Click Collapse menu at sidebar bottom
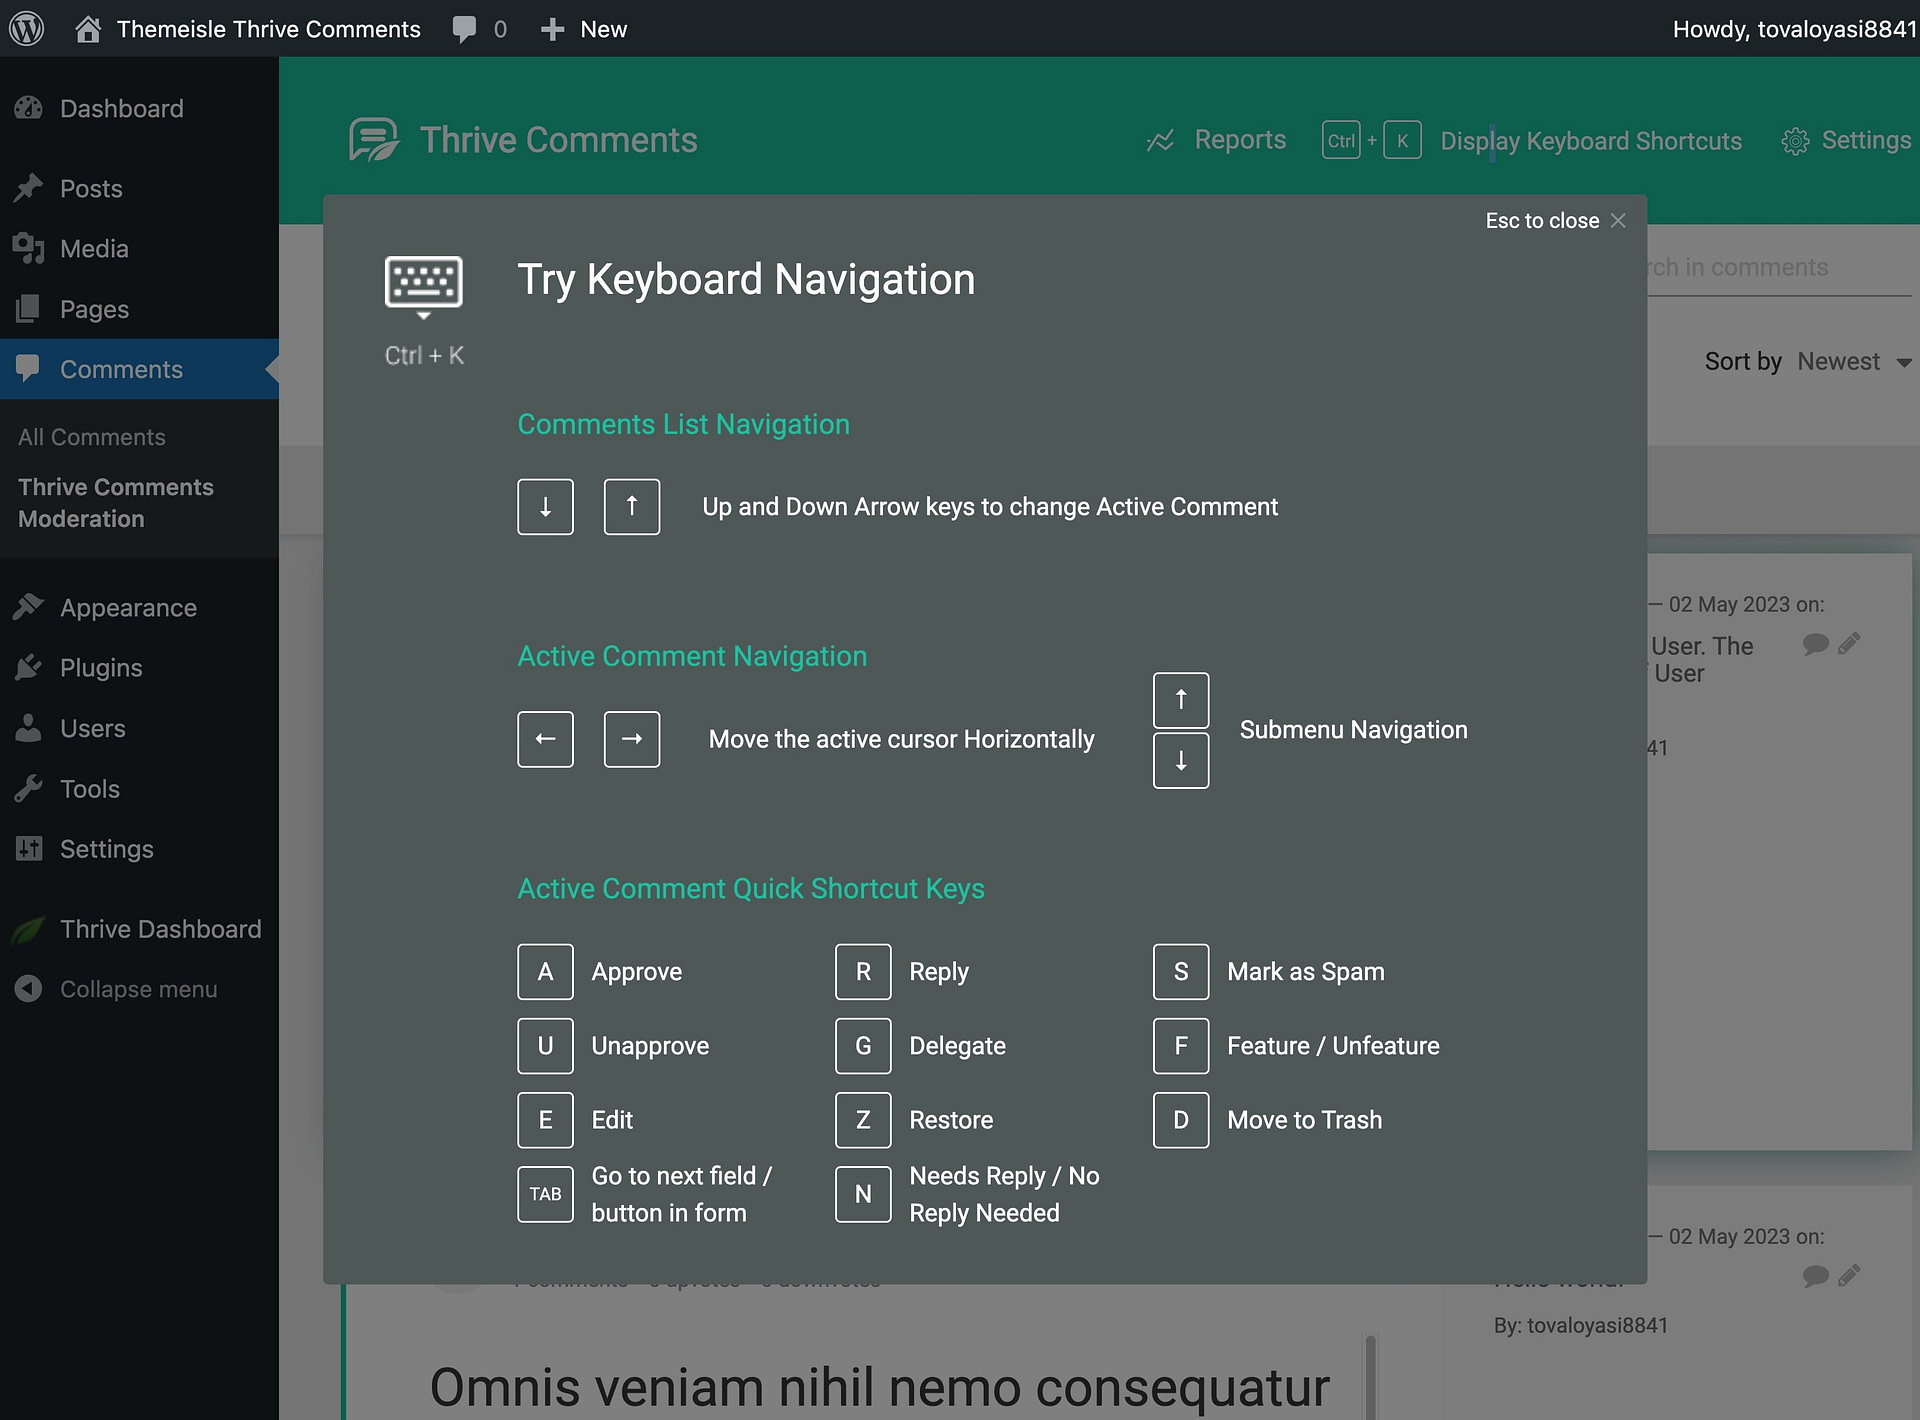This screenshot has height=1420, width=1920. click(x=137, y=987)
